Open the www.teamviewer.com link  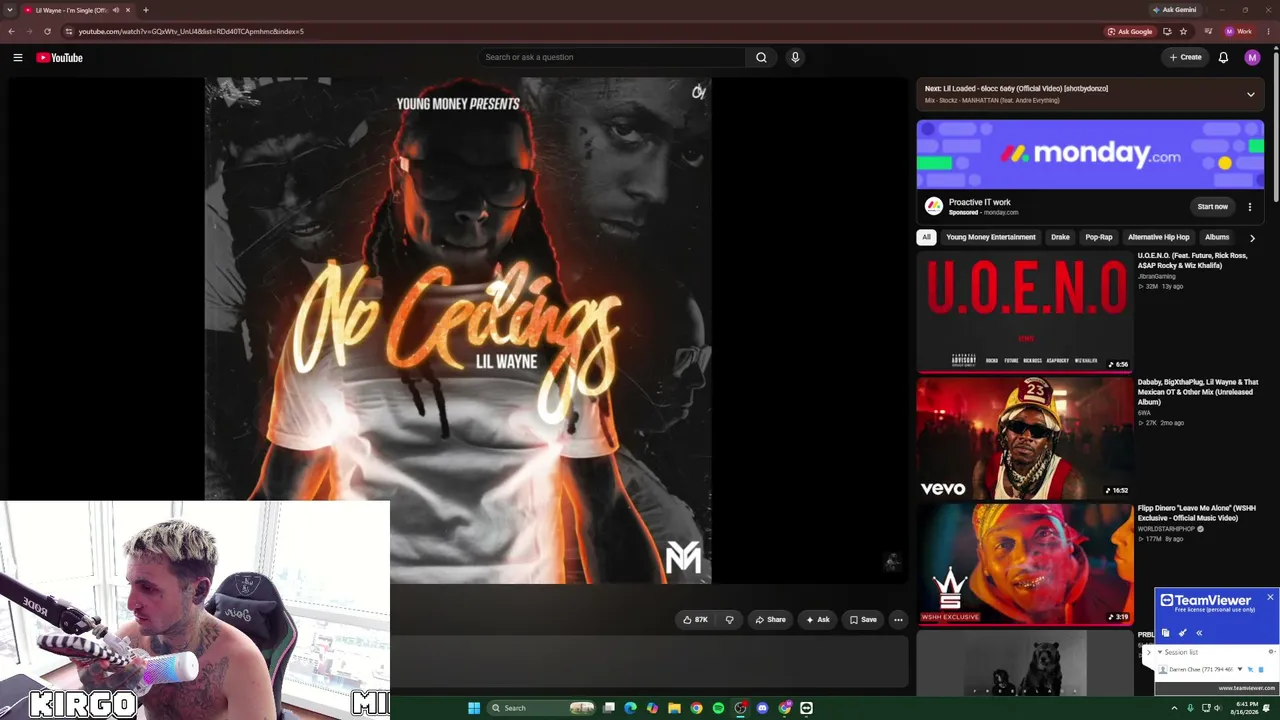click(x=1247, y=688)
